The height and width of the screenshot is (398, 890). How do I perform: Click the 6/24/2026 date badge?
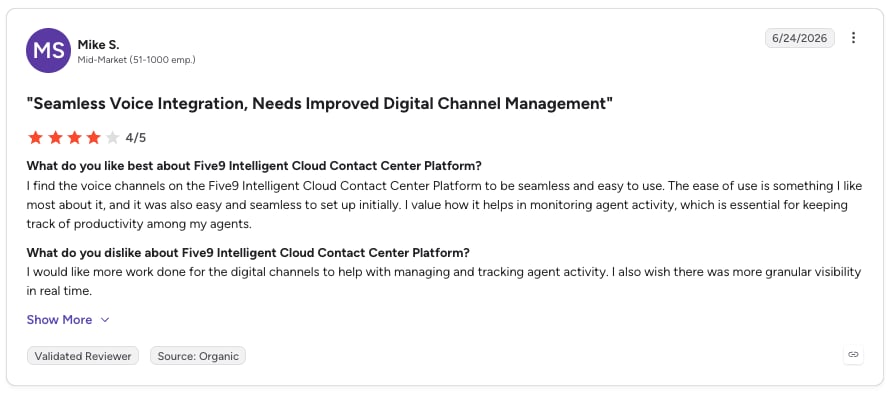(x=800, y=38)
